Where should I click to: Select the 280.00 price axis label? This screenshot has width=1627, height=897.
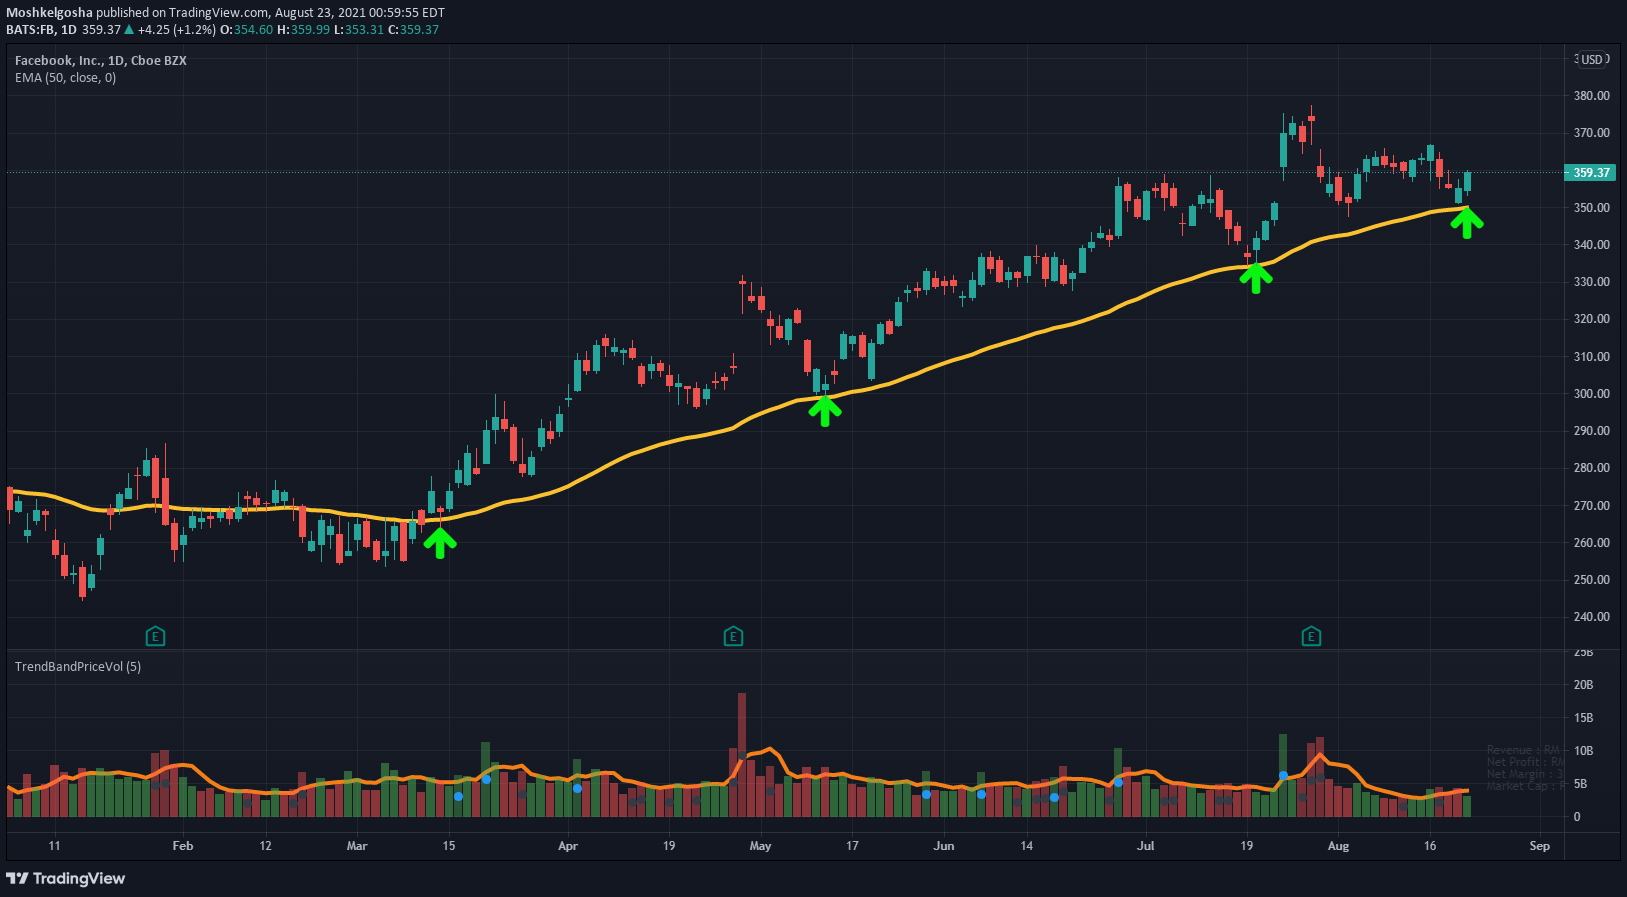pos(1592,468)
